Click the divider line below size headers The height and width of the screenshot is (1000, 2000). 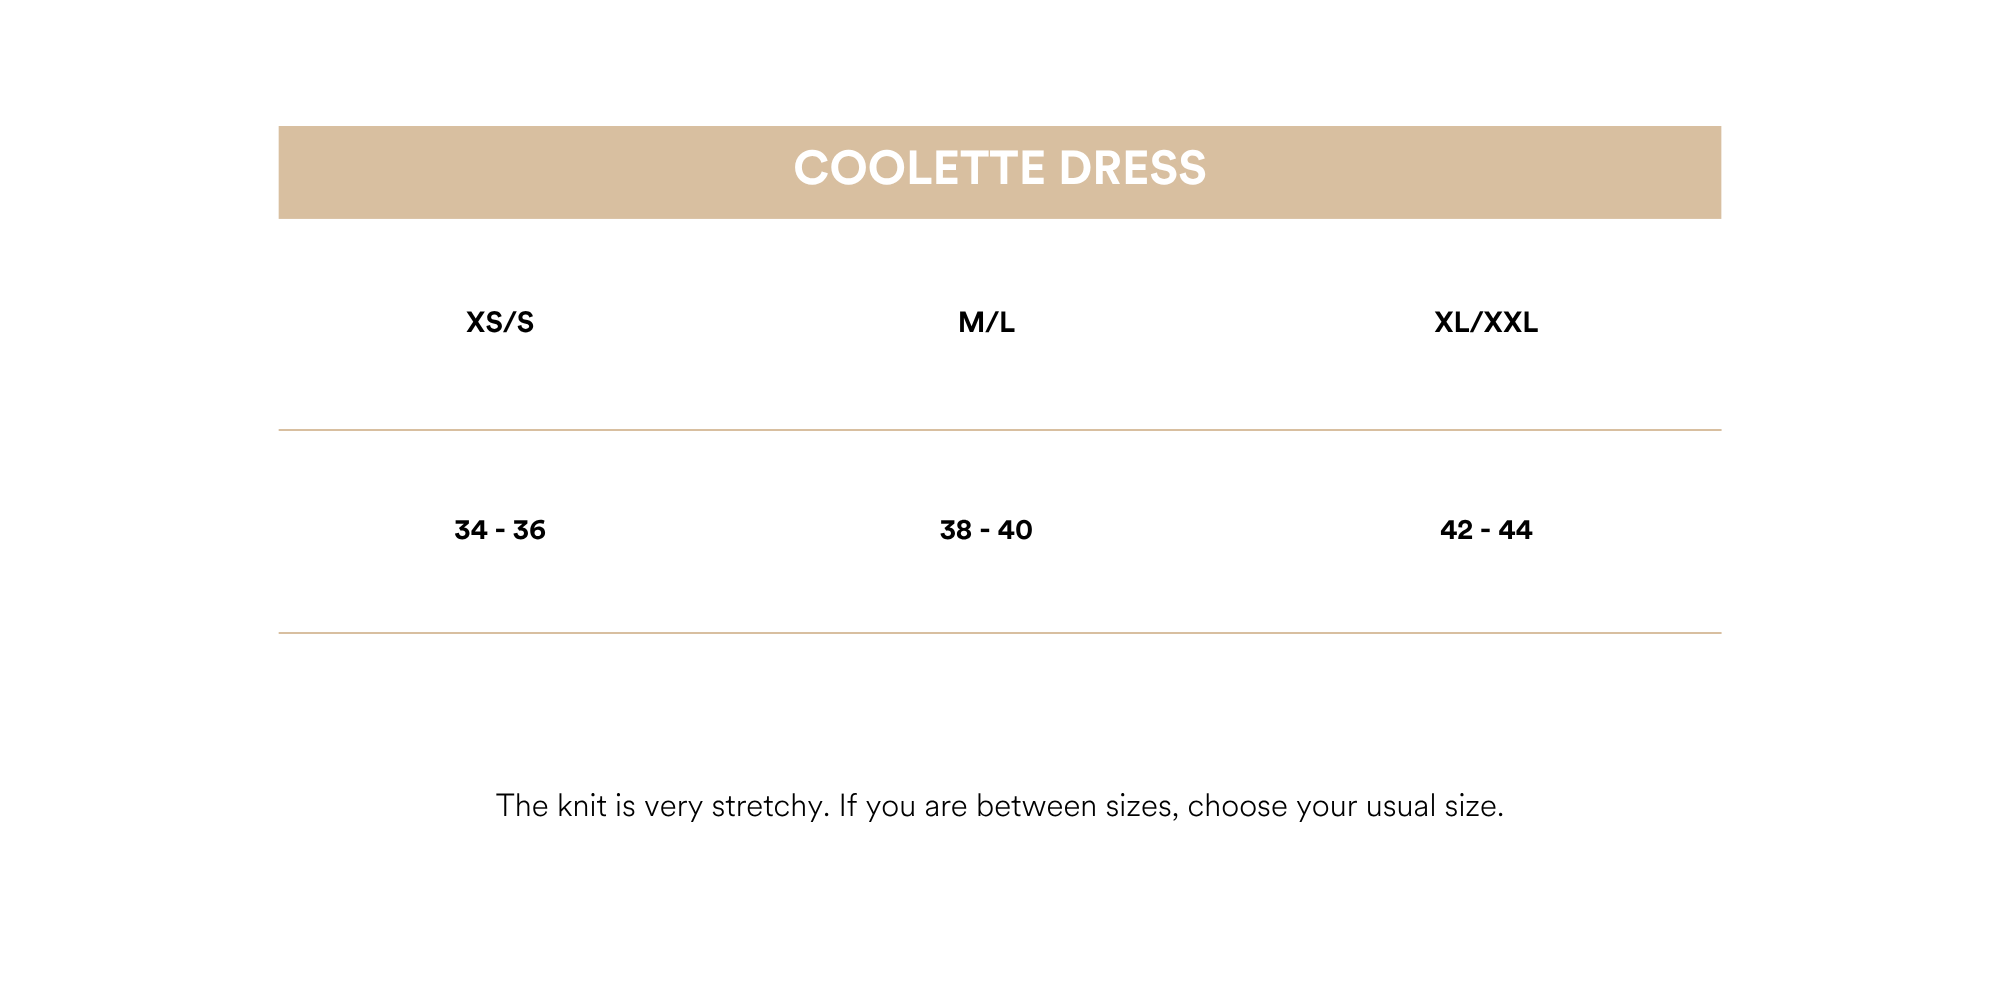coord(1000,430)
